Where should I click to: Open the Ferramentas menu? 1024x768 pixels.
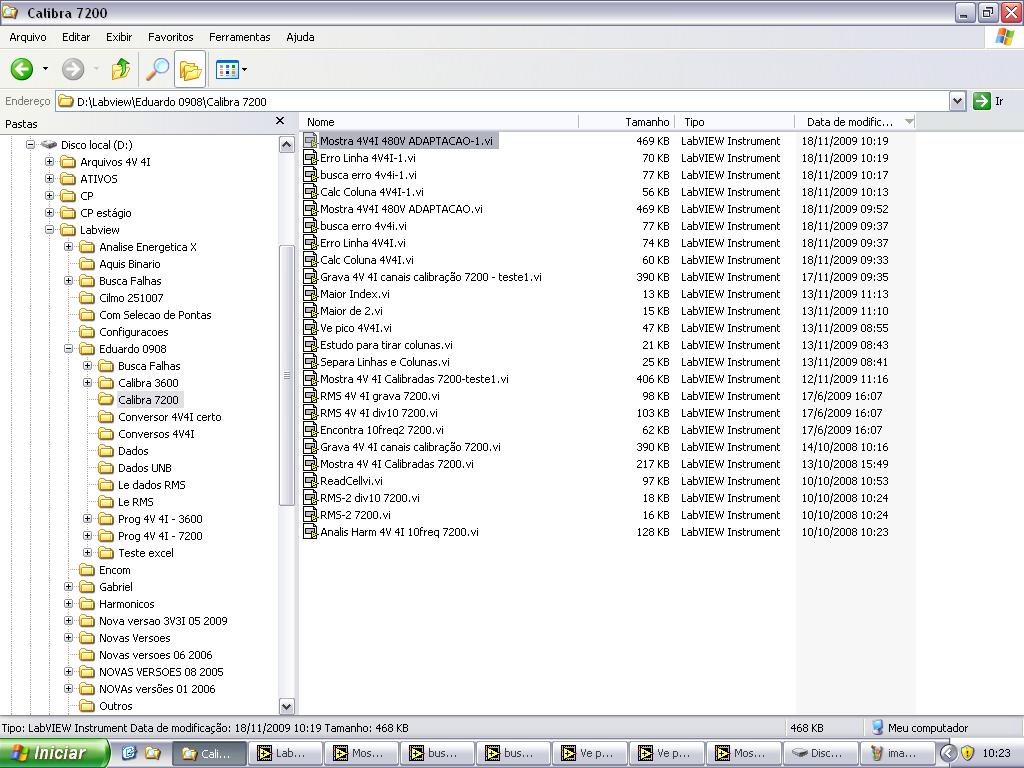(240, 37)
